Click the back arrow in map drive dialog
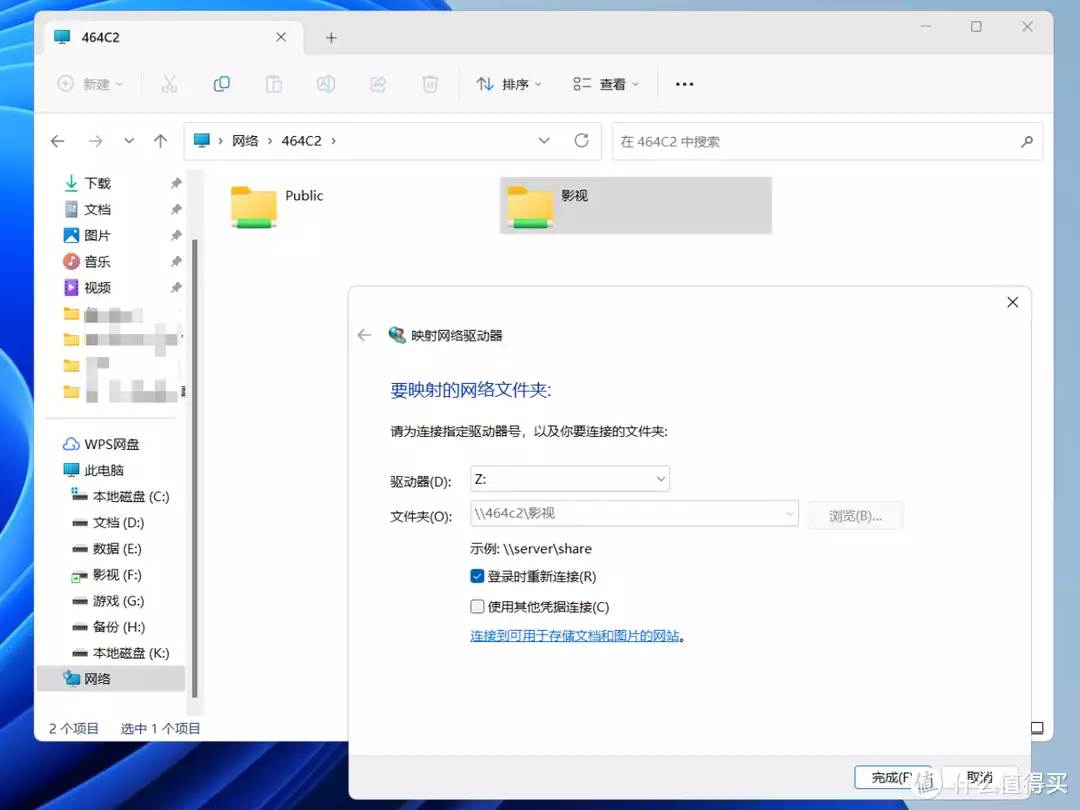This screenshot has width=1080, height=810. pyautogui.click(x=364, y=335)
